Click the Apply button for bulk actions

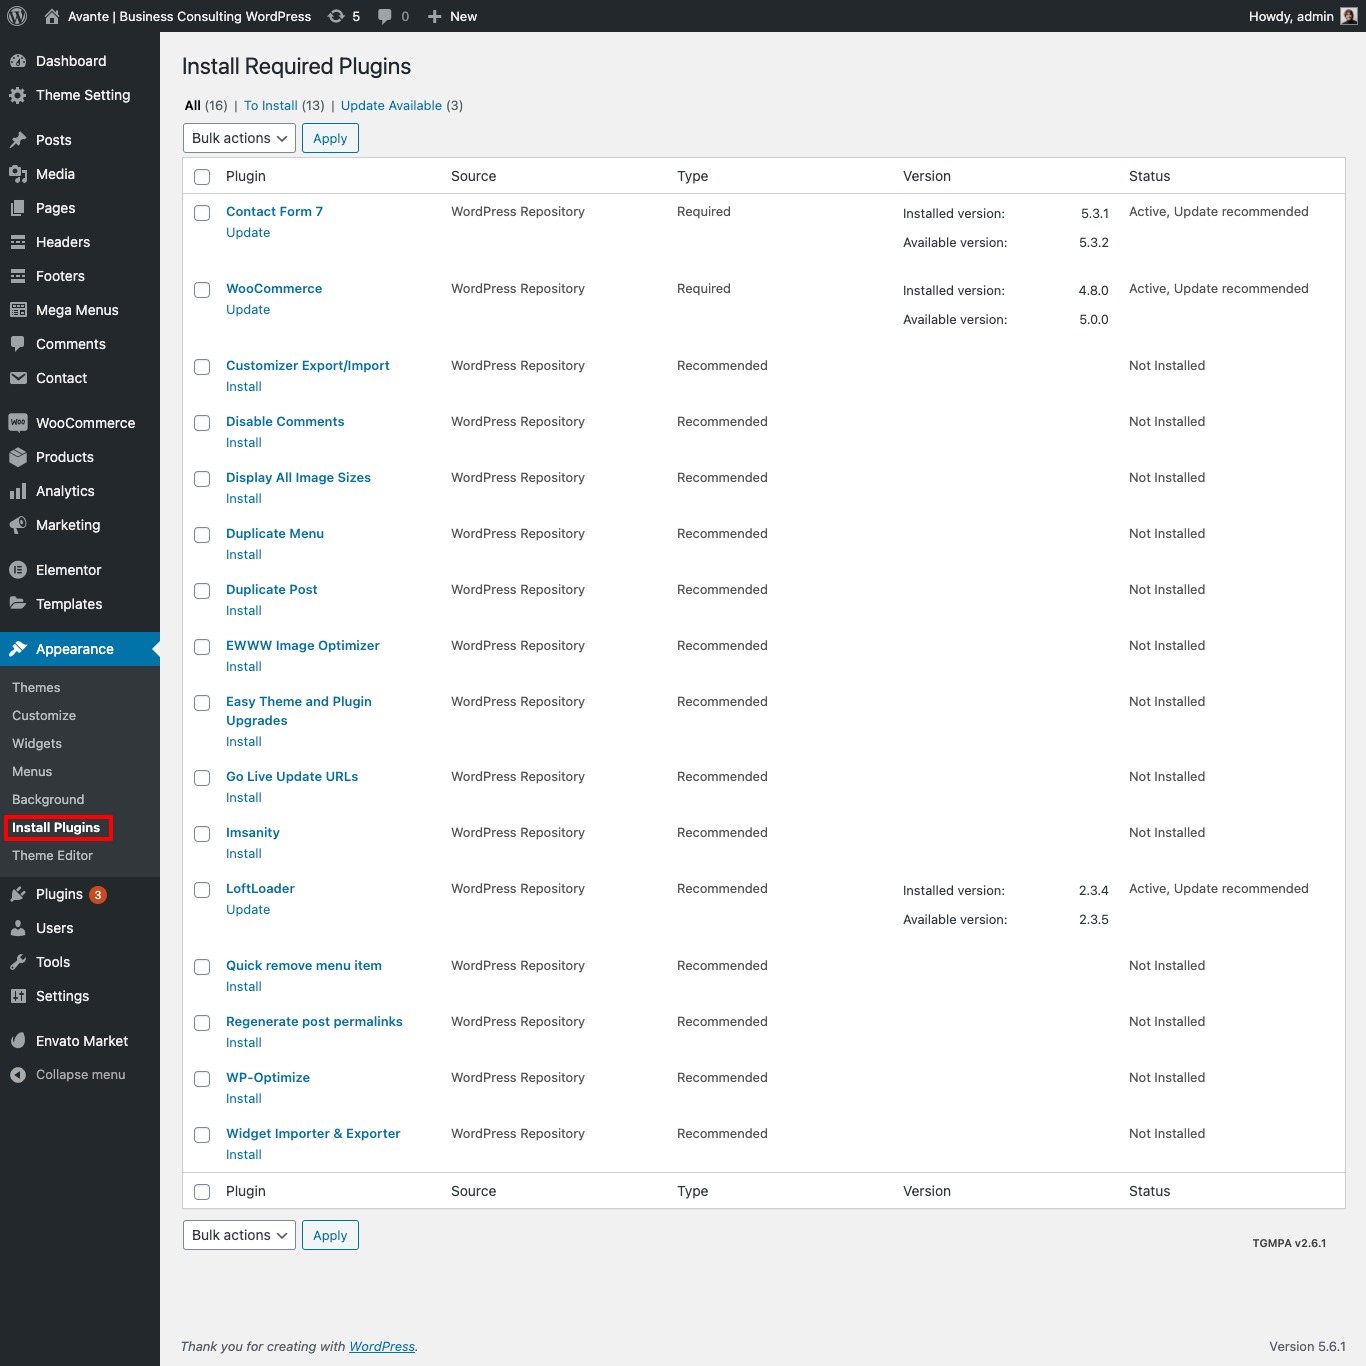coord(330,137)
